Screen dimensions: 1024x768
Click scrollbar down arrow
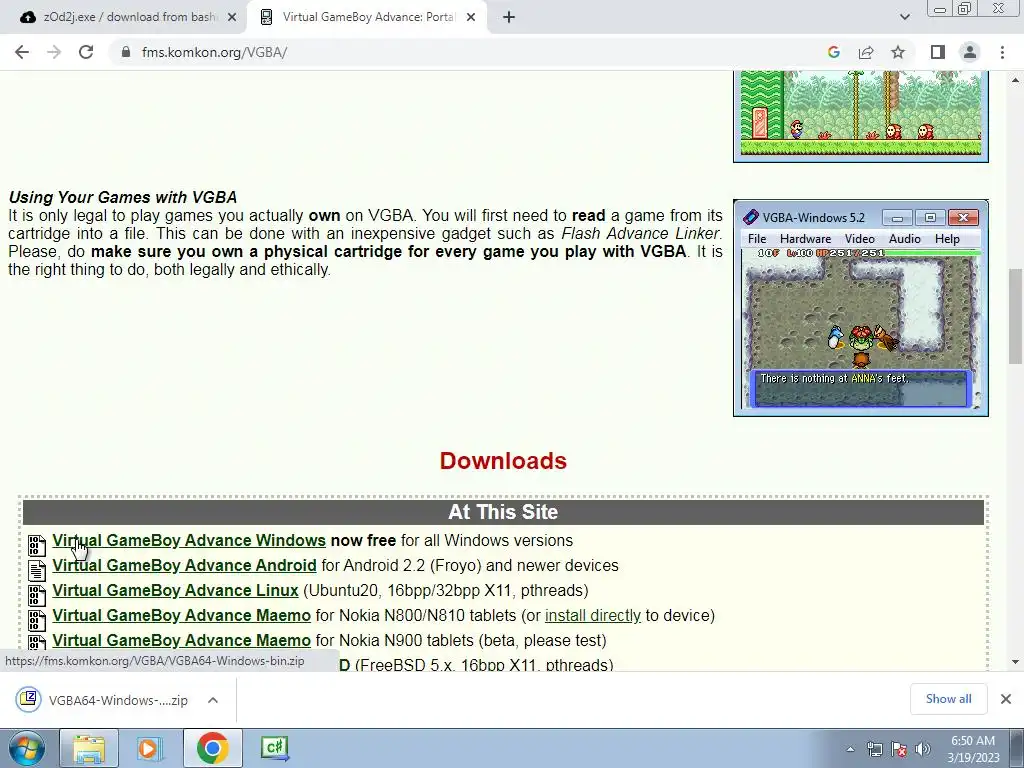point(1016,662)
